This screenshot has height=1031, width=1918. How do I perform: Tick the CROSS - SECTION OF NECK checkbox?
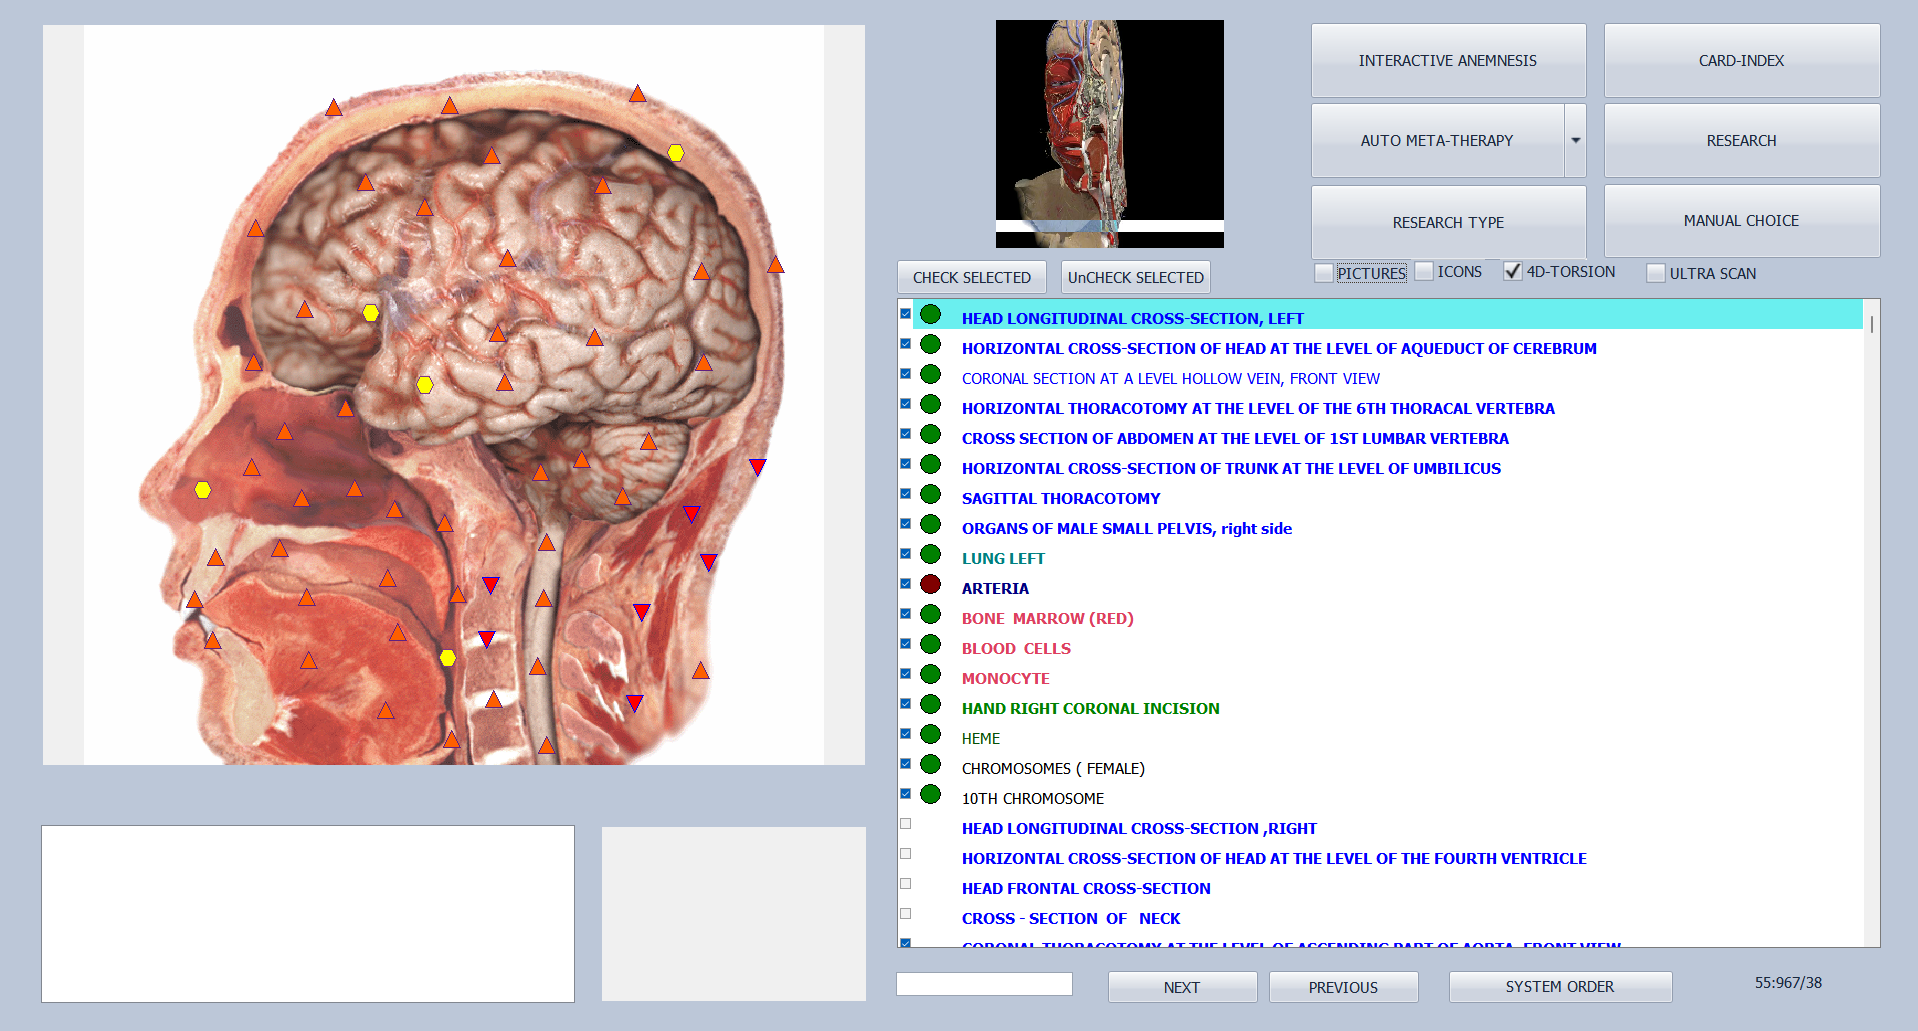click(906, 914)
